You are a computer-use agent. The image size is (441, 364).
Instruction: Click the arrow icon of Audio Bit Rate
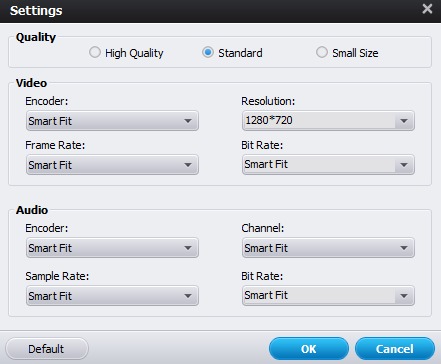[404, 296]
